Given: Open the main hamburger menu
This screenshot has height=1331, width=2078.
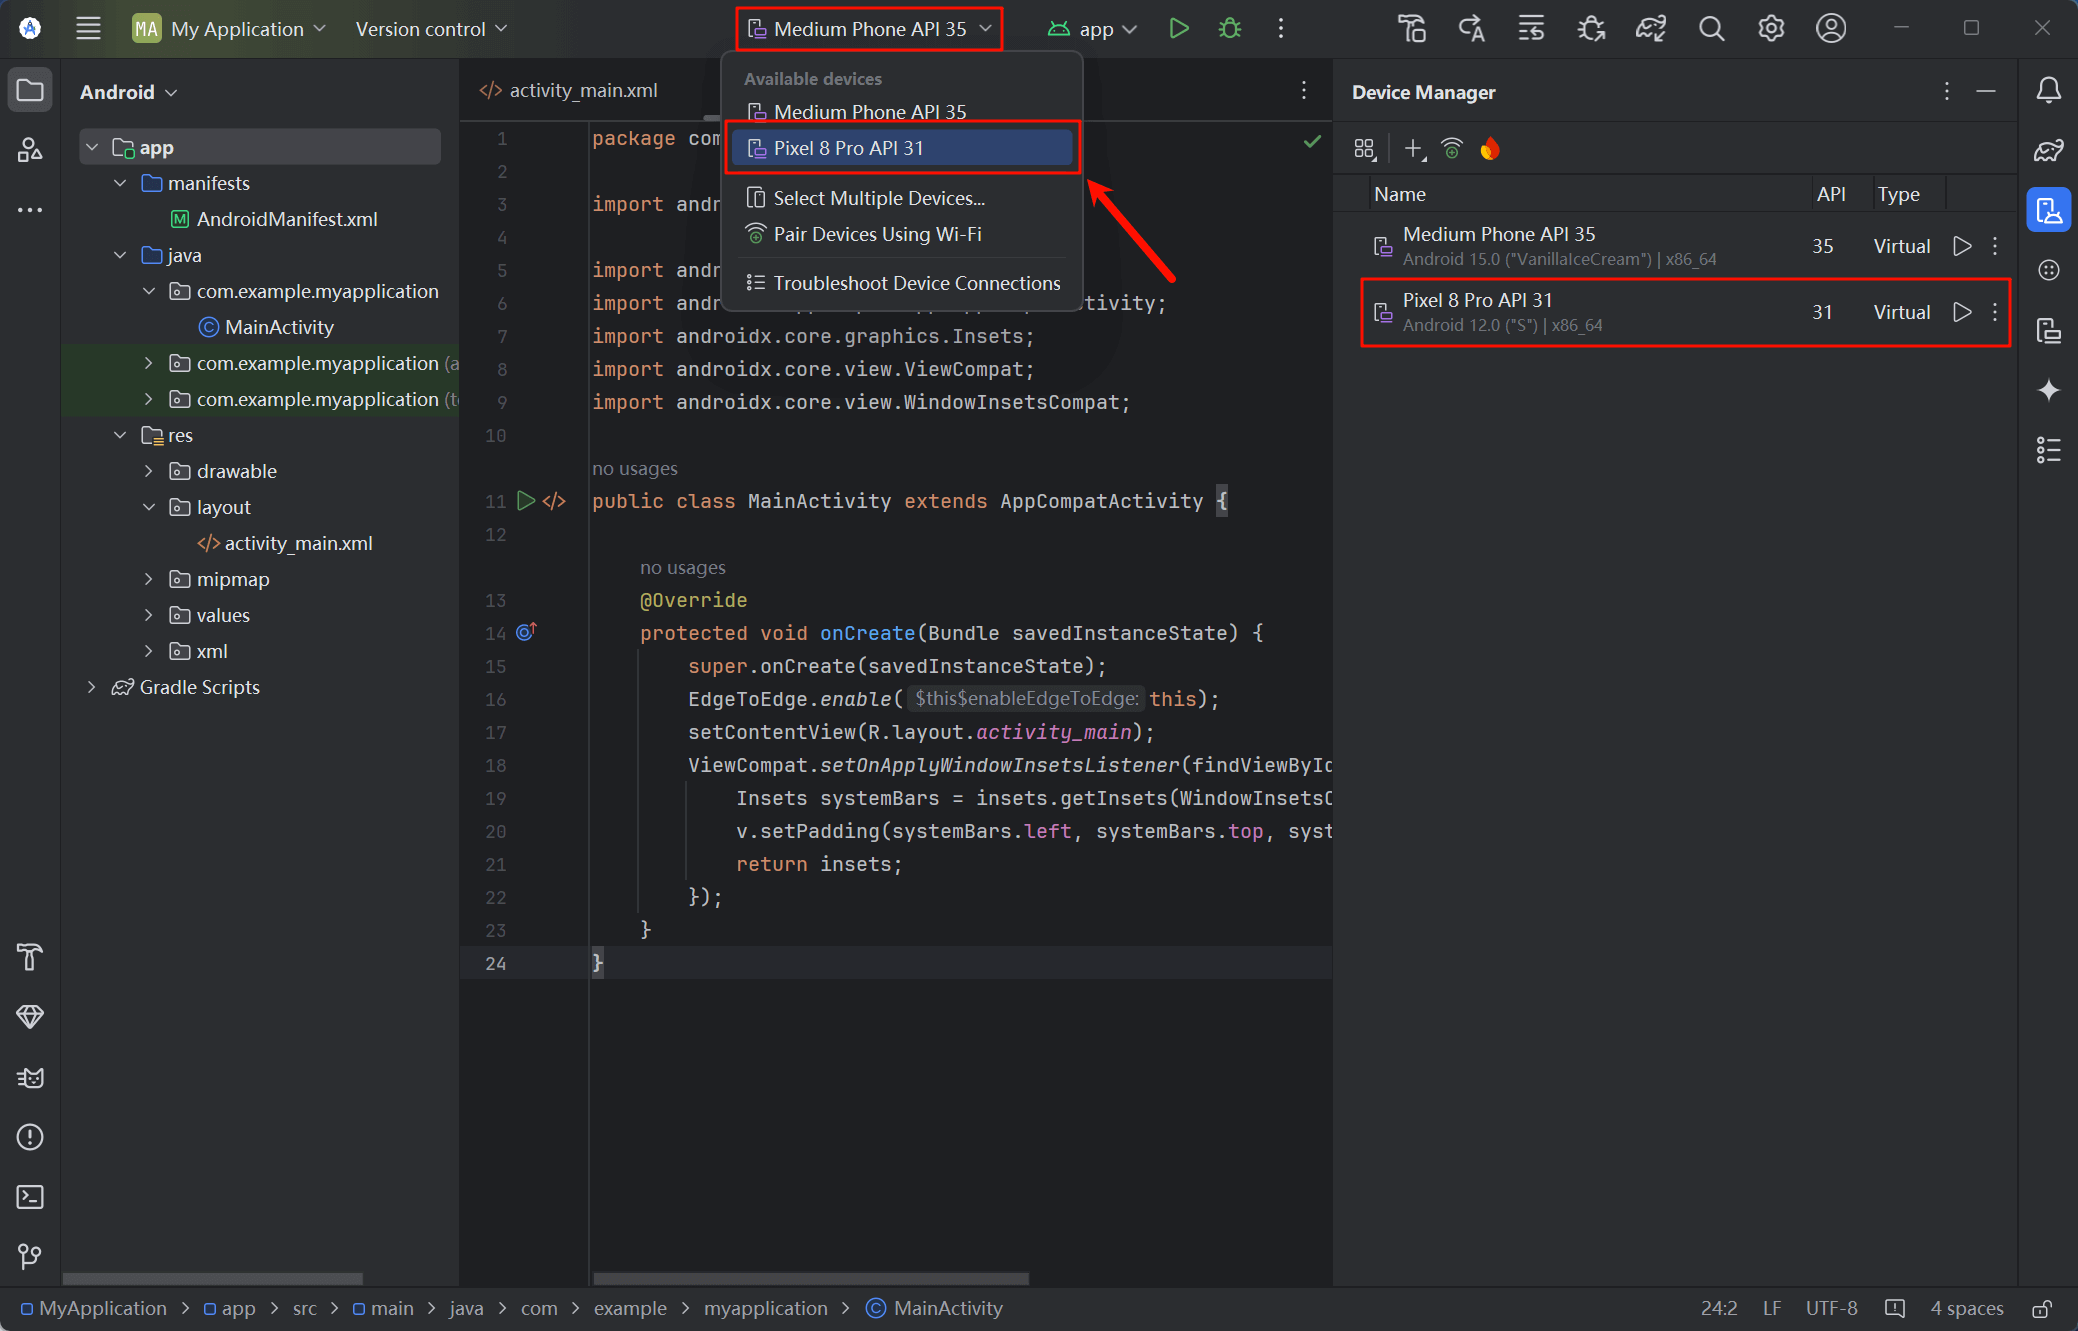Looking at the screenshot, I should (x=88, y=29).
